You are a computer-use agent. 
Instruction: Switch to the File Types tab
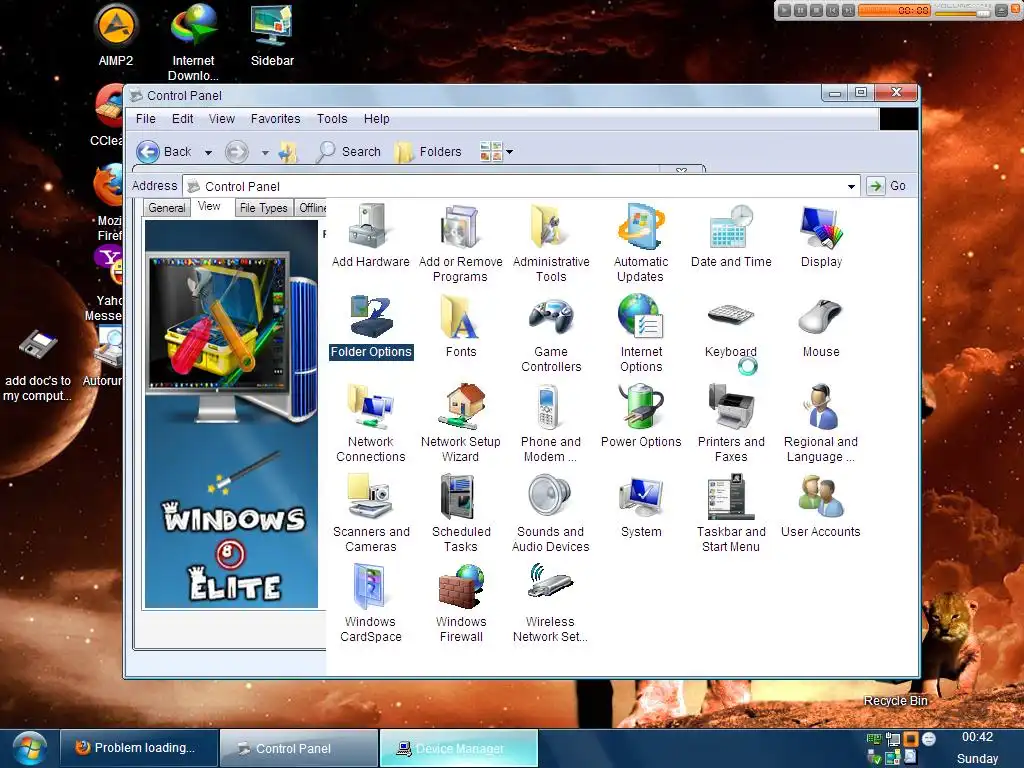pyautogui.click(x=263, y=208)
